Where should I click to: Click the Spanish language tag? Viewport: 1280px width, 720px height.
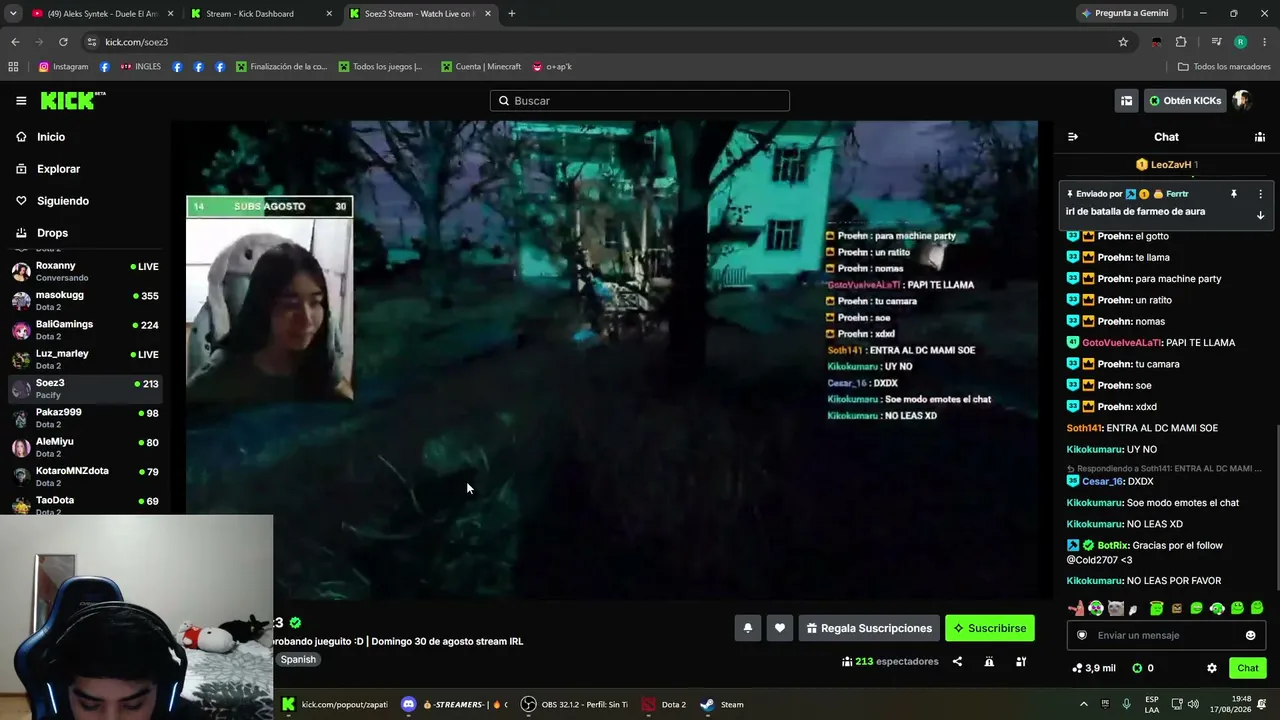click(298, 660)
